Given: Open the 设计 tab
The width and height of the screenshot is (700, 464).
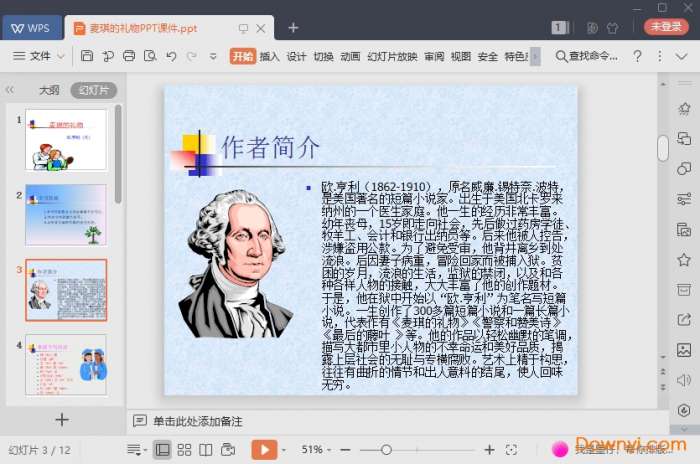Looking at the screenshot, I should [296, 56].
